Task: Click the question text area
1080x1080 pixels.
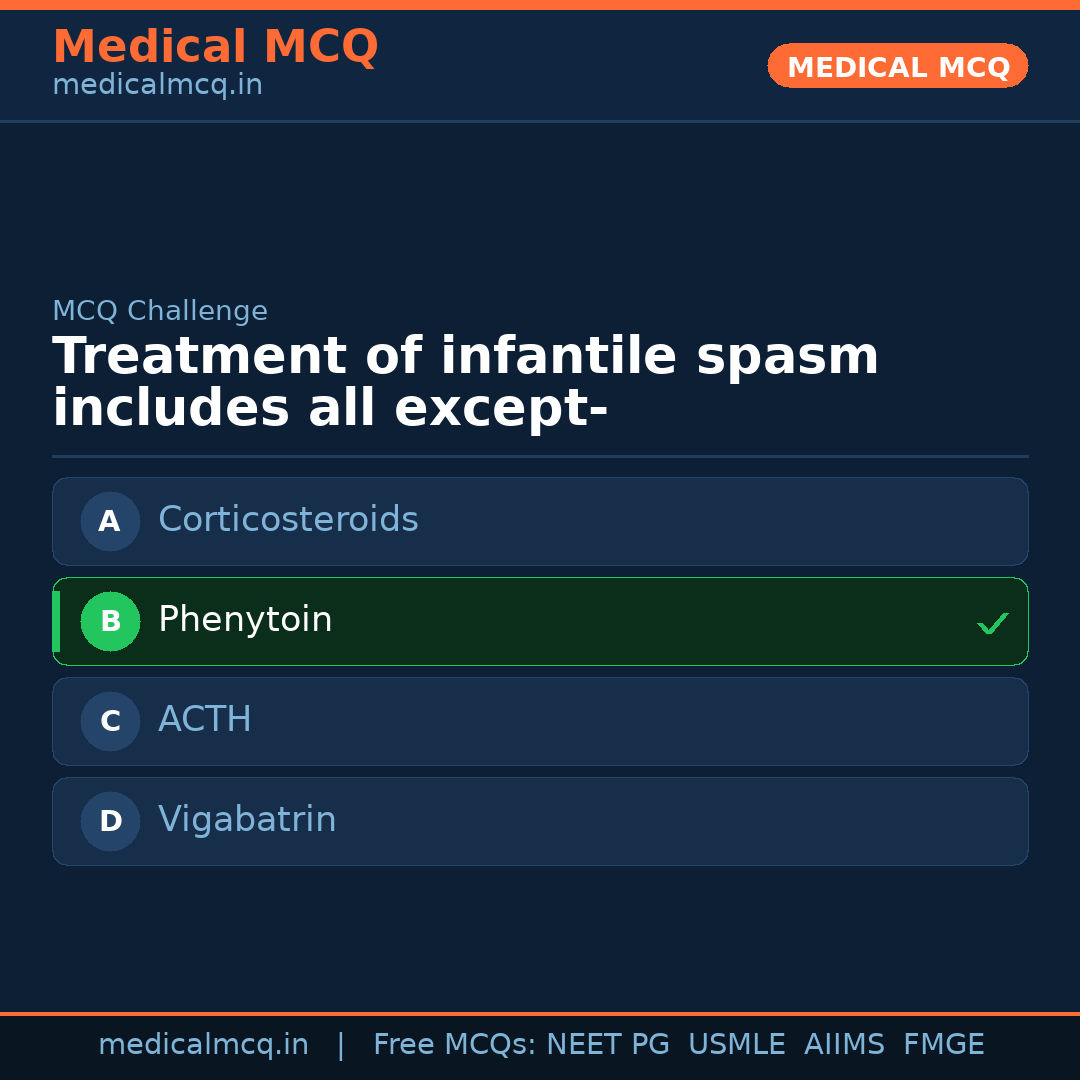Action: 466,380
